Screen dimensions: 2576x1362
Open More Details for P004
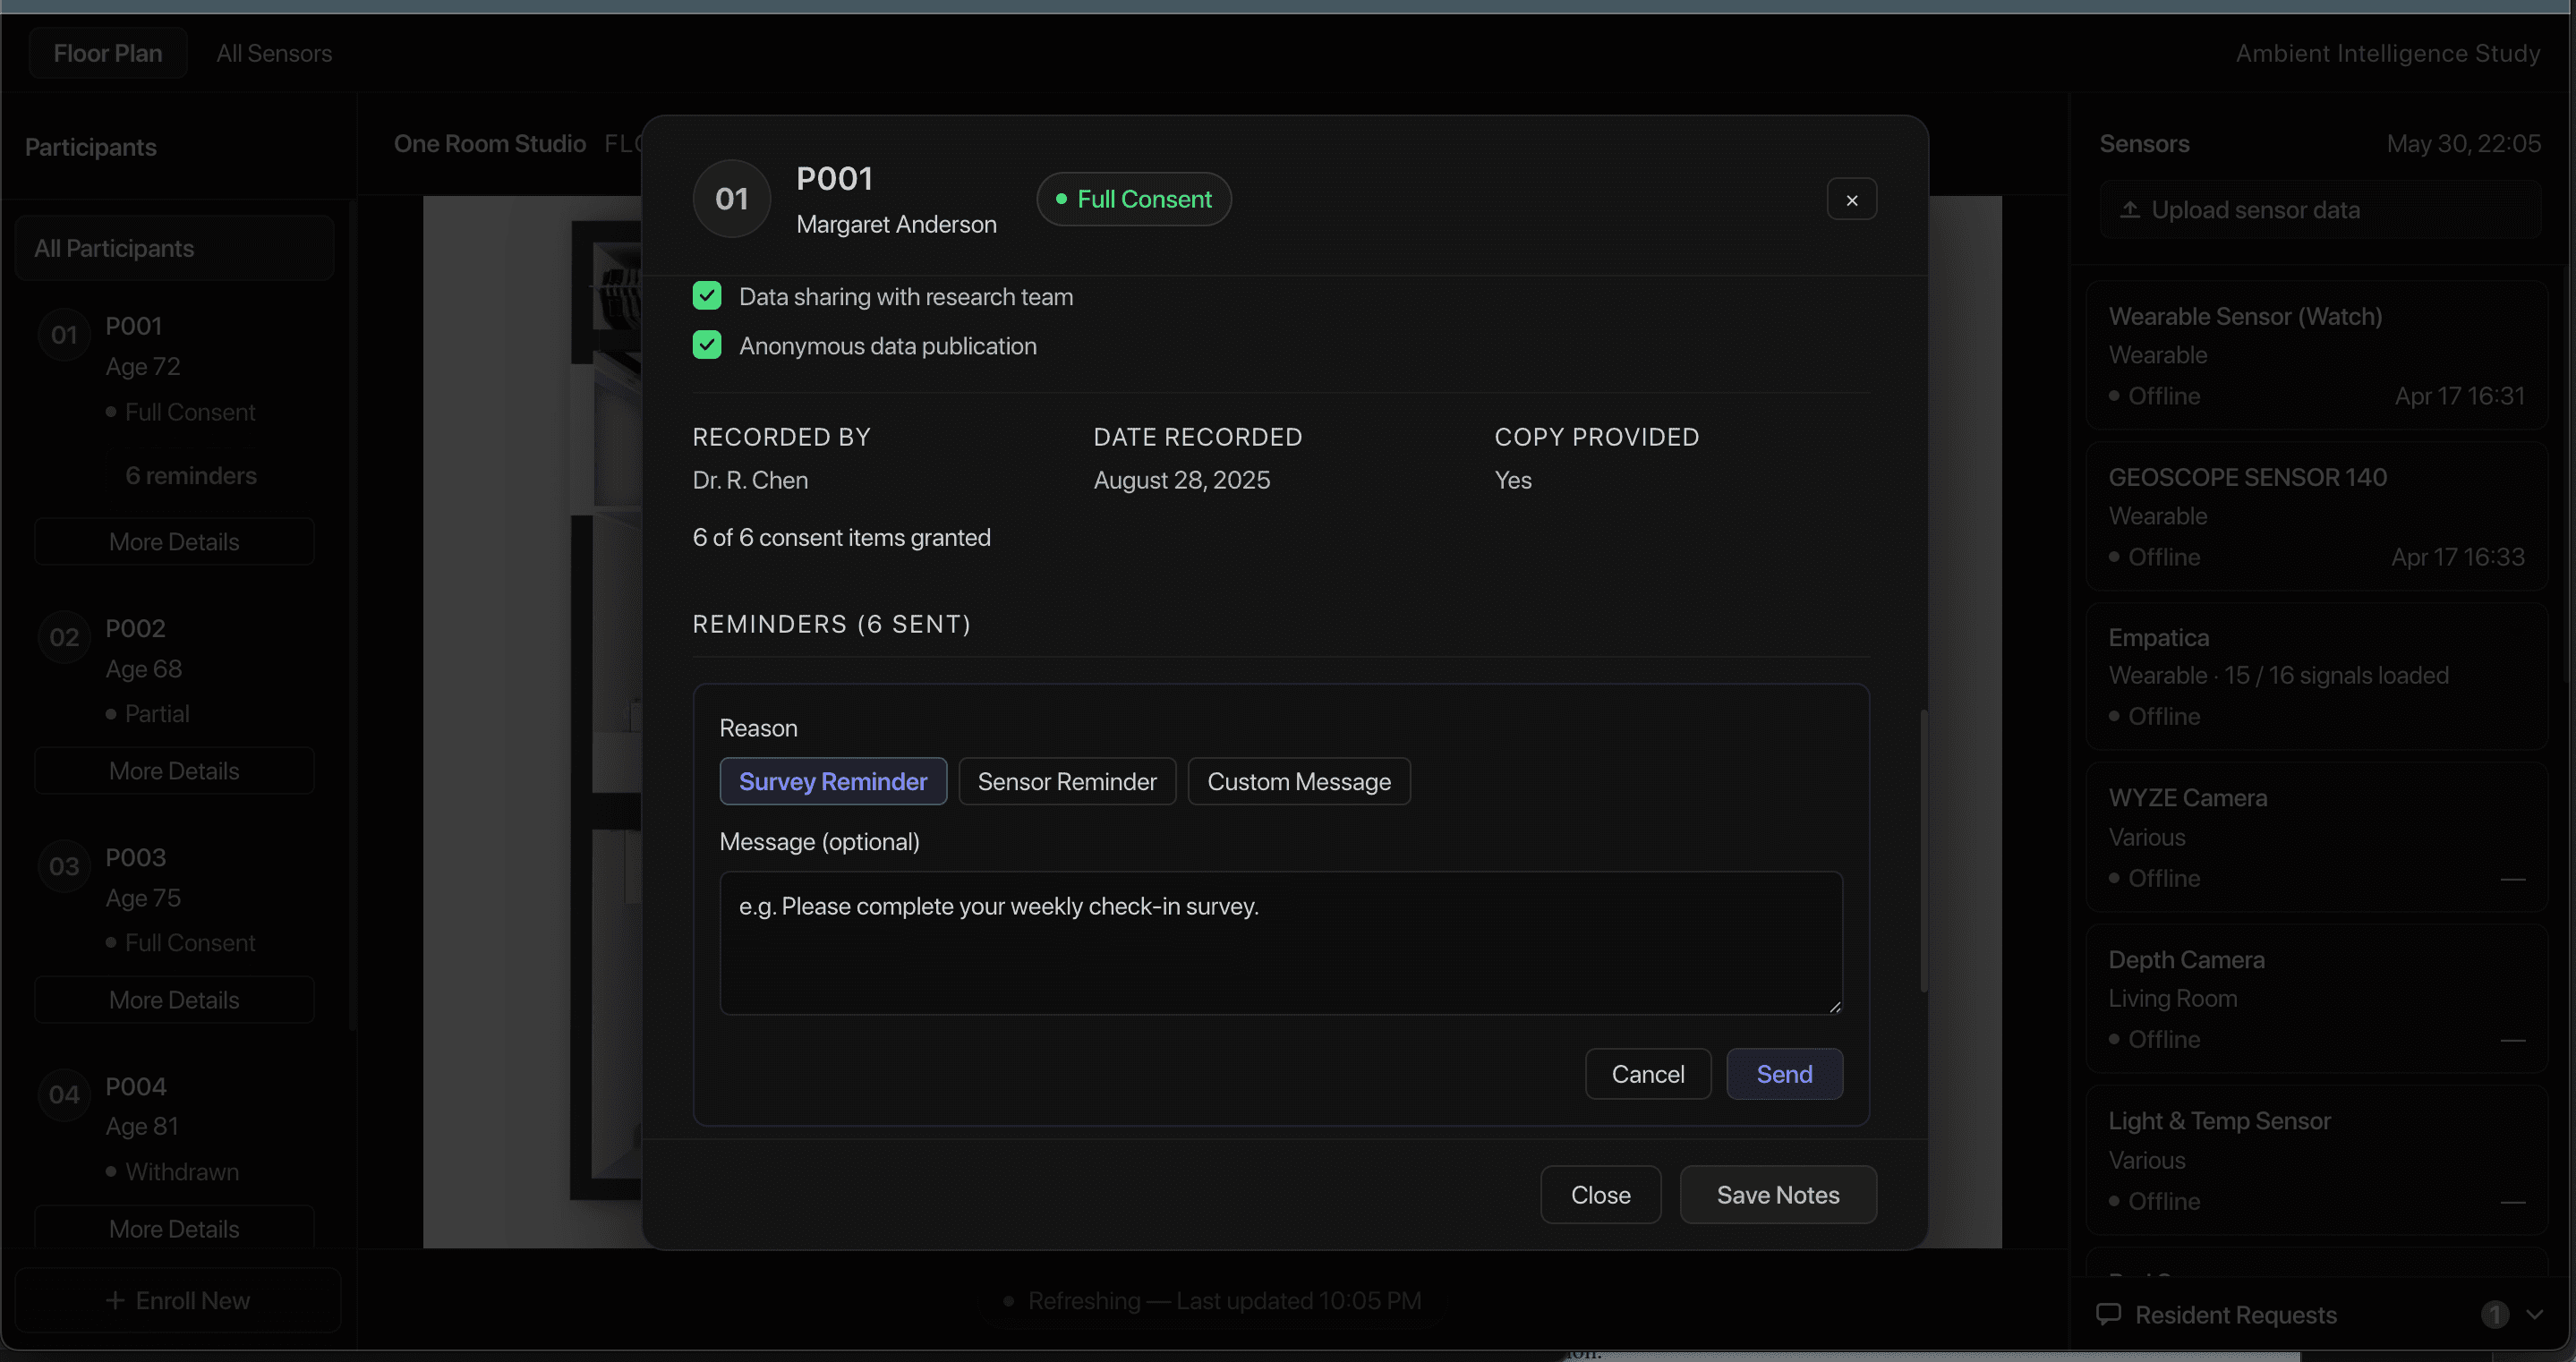174,1228
